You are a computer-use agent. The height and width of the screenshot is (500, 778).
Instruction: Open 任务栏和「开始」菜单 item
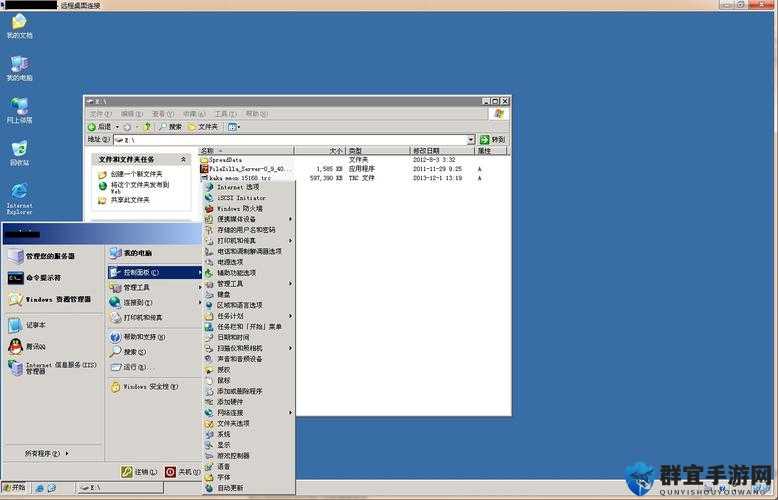click(249, 327)
